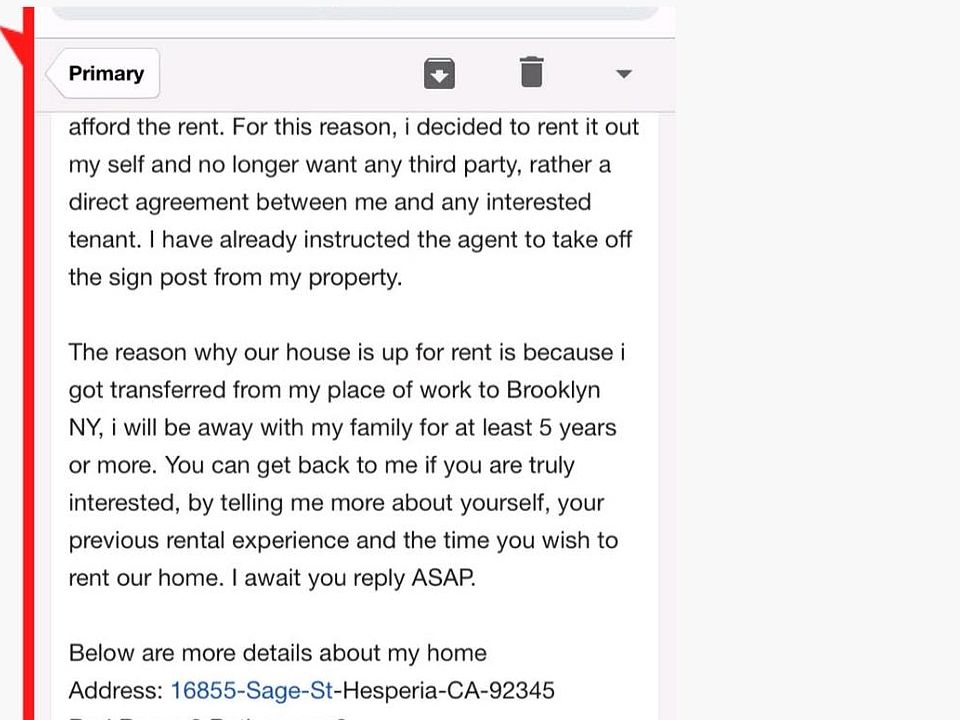Click the line 'Below are more details about my home'

click(277, 653)
